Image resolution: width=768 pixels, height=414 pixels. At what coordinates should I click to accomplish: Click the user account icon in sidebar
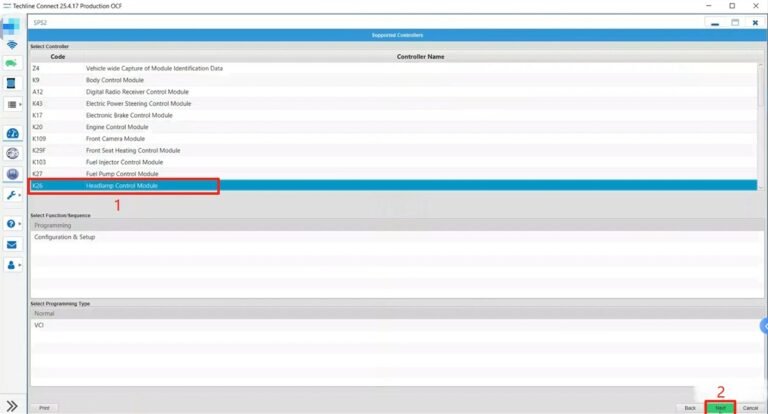[x=12, y=265]
